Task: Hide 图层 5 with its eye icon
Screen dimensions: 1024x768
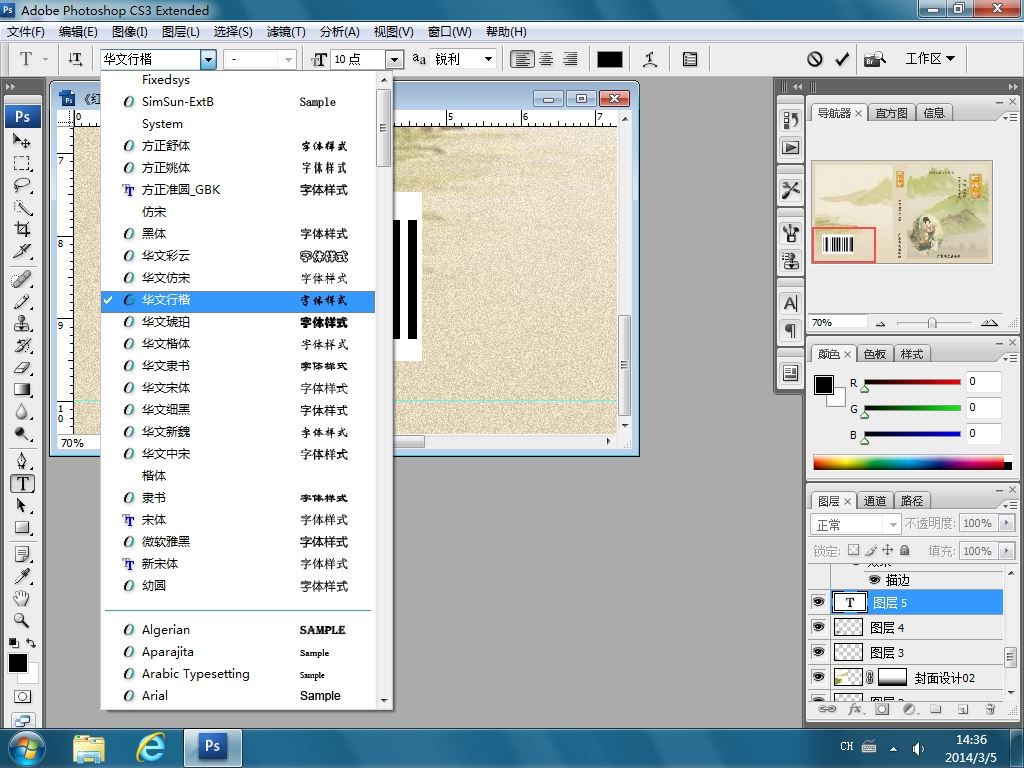Action: point(818,602)
